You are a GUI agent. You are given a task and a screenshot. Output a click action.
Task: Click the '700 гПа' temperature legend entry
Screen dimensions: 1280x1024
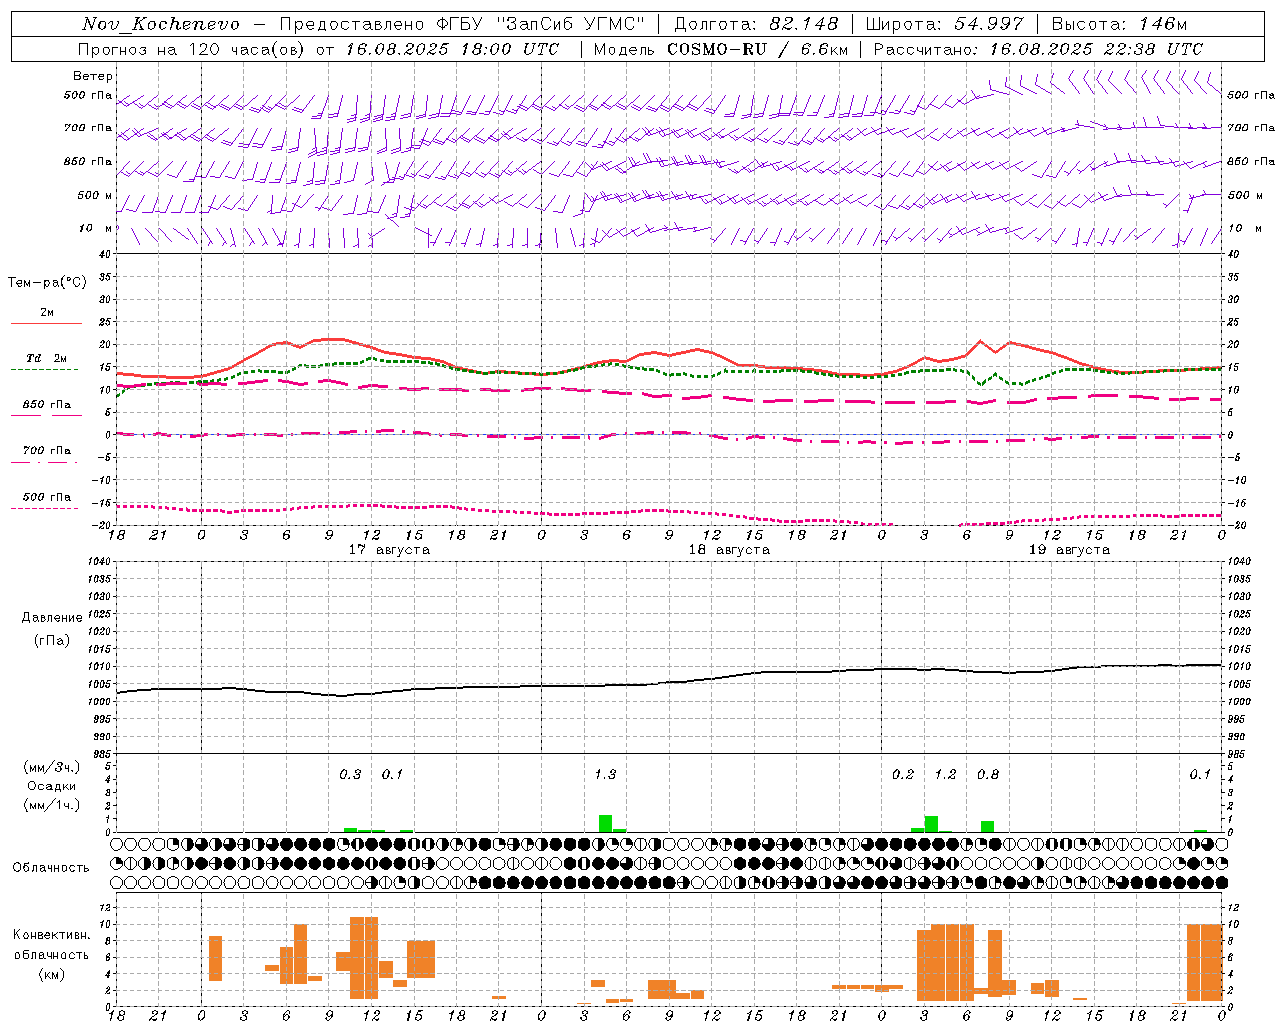click(x=47, y=451)
